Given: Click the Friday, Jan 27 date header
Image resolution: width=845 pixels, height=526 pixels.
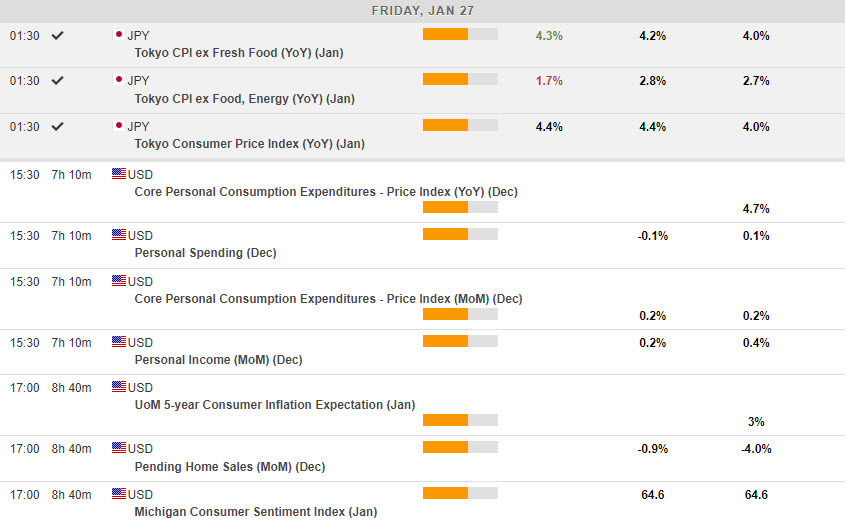Looking at the screenshot, I should 422,10.
